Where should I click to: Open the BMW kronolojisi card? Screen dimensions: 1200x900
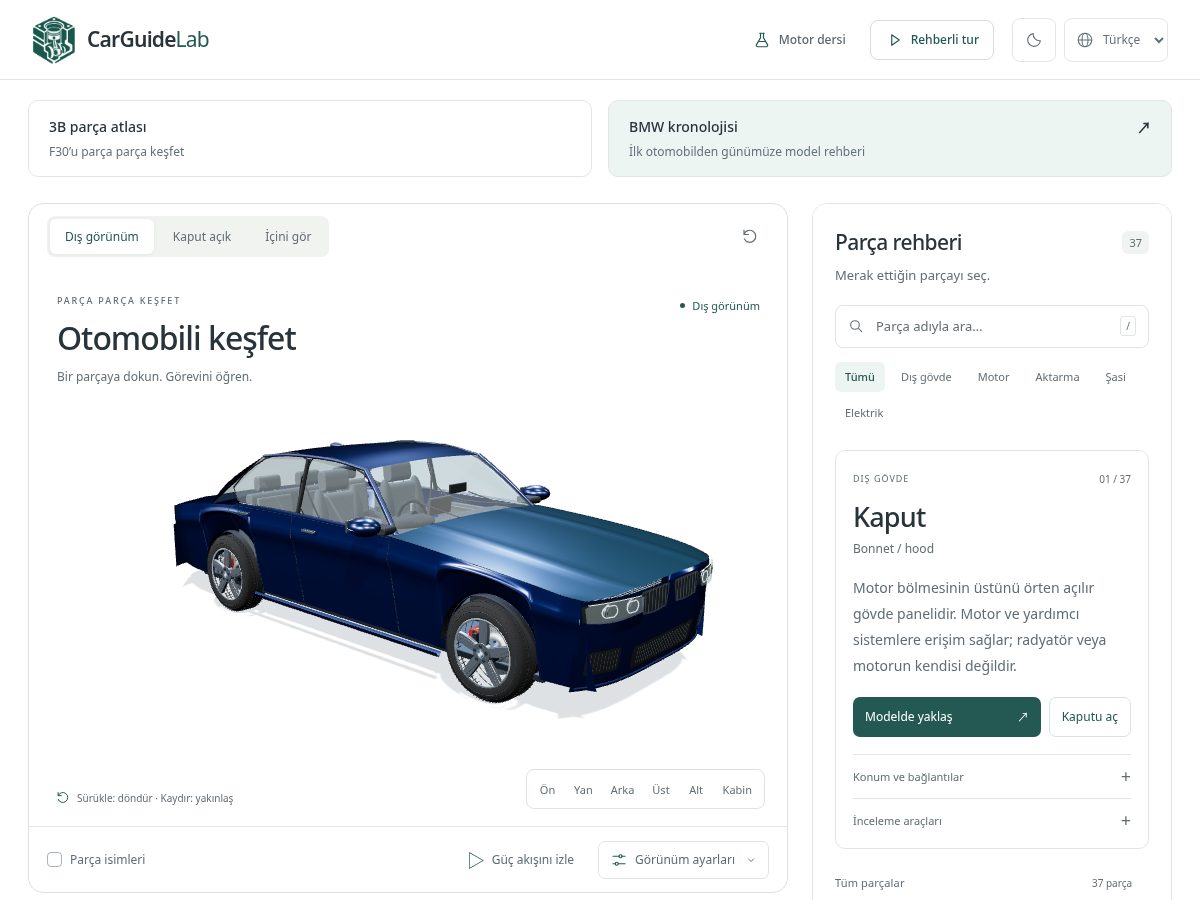(890, 138)
